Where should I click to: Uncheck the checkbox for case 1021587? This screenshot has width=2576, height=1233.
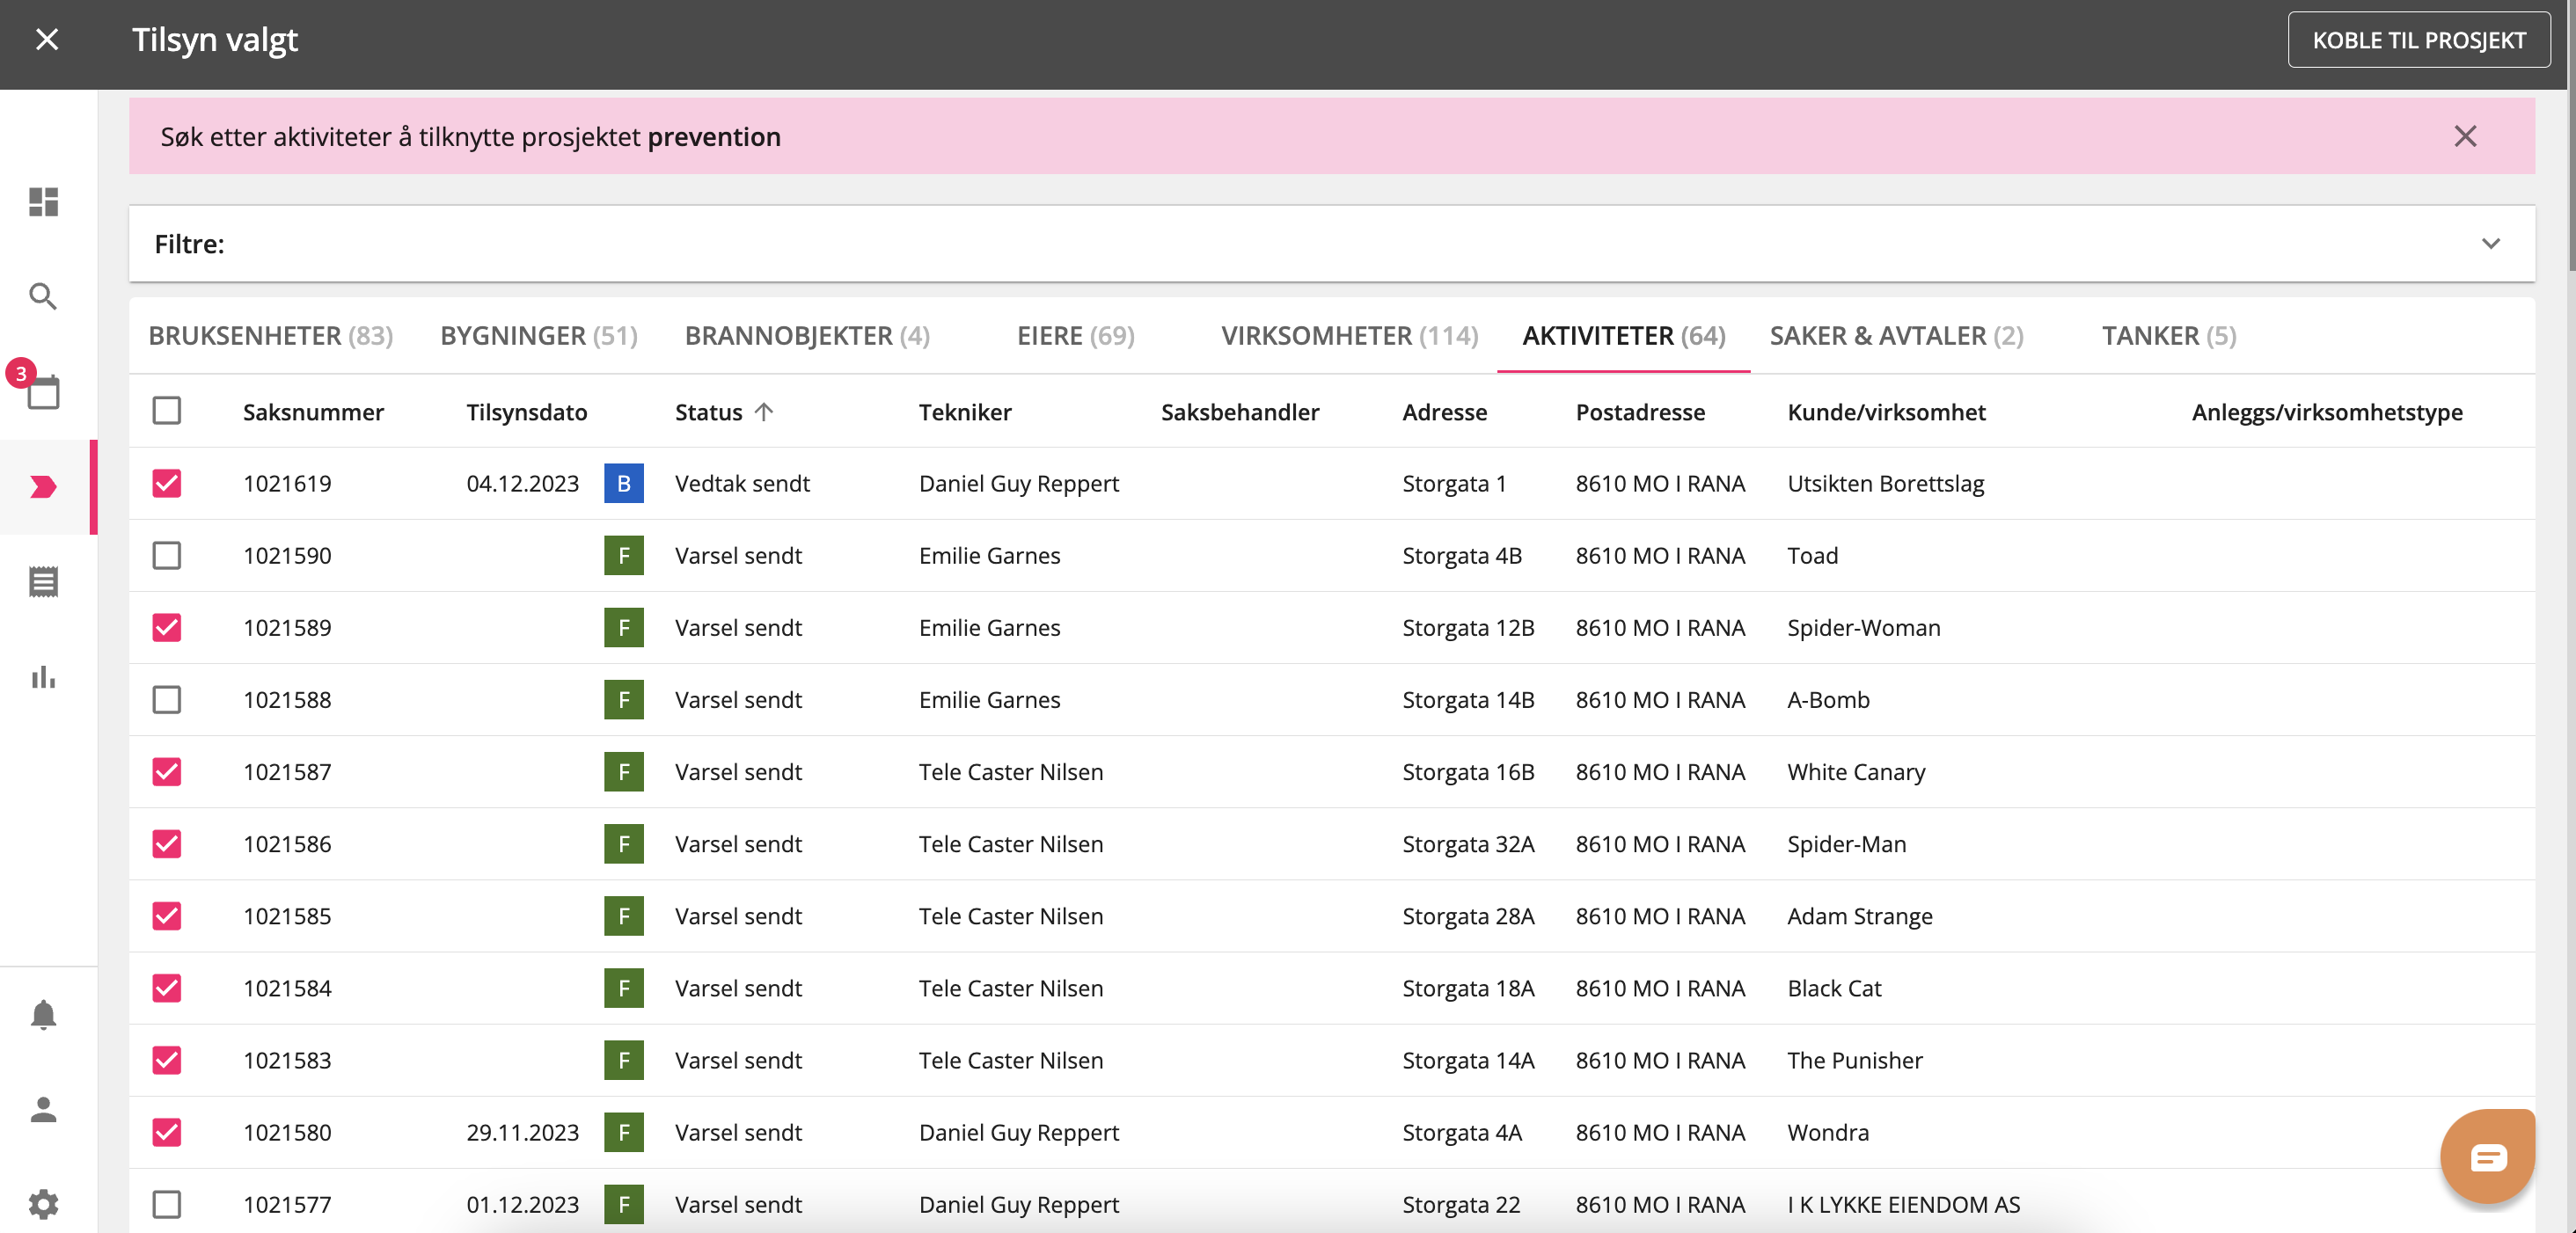pyautogui.click(x=167, y=772)
